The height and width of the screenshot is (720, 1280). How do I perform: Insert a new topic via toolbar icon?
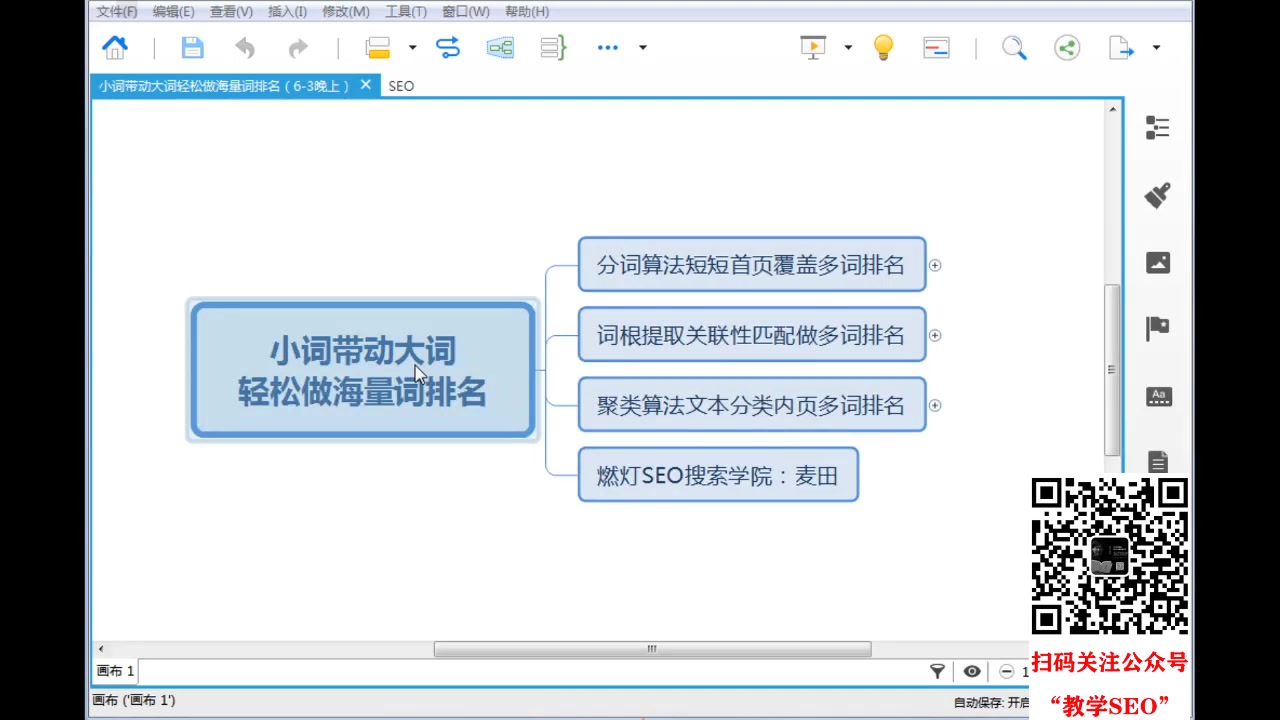tap(378, 47)
